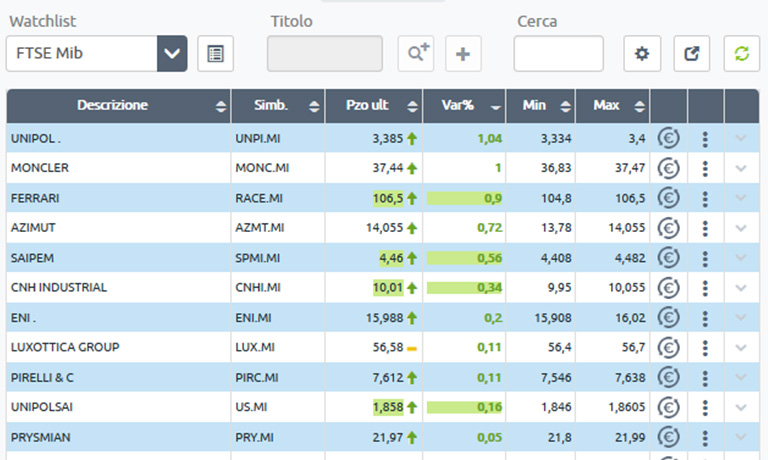Sort by Pzo ult column header
The image size is (768, 460).
[374, 106]
